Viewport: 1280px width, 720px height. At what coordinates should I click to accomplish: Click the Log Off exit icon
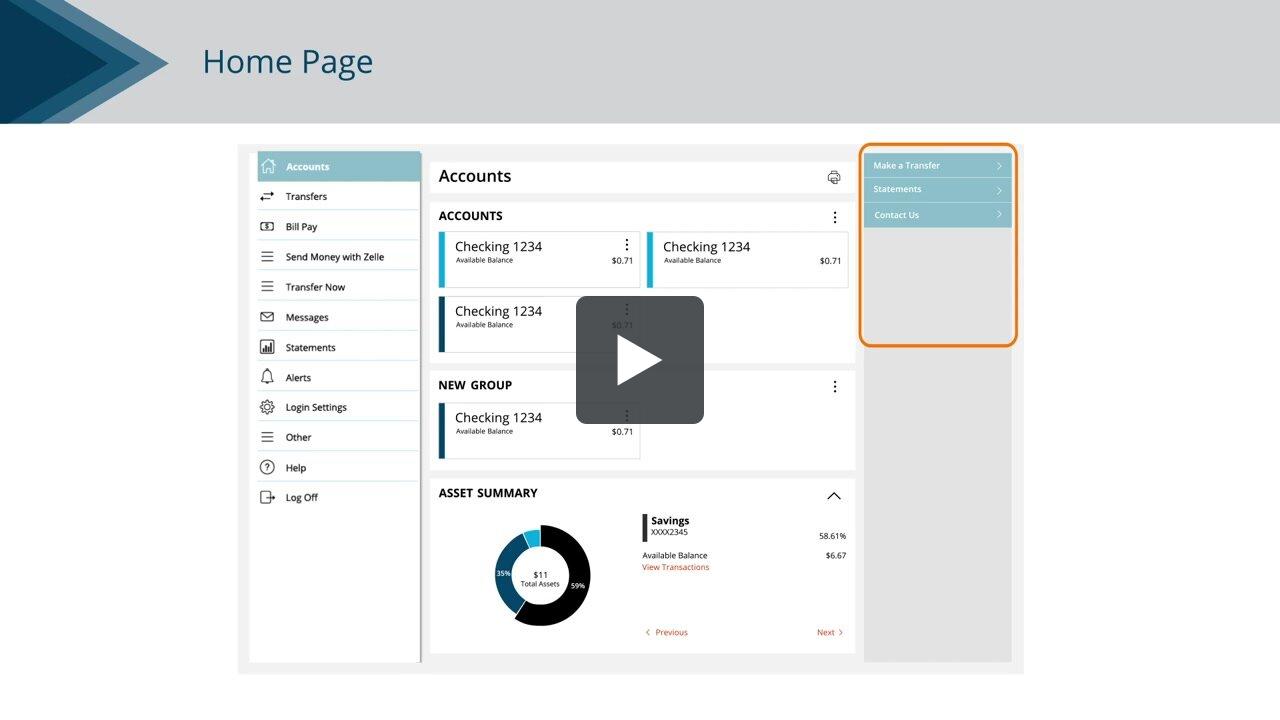click(x=267, y=497)
